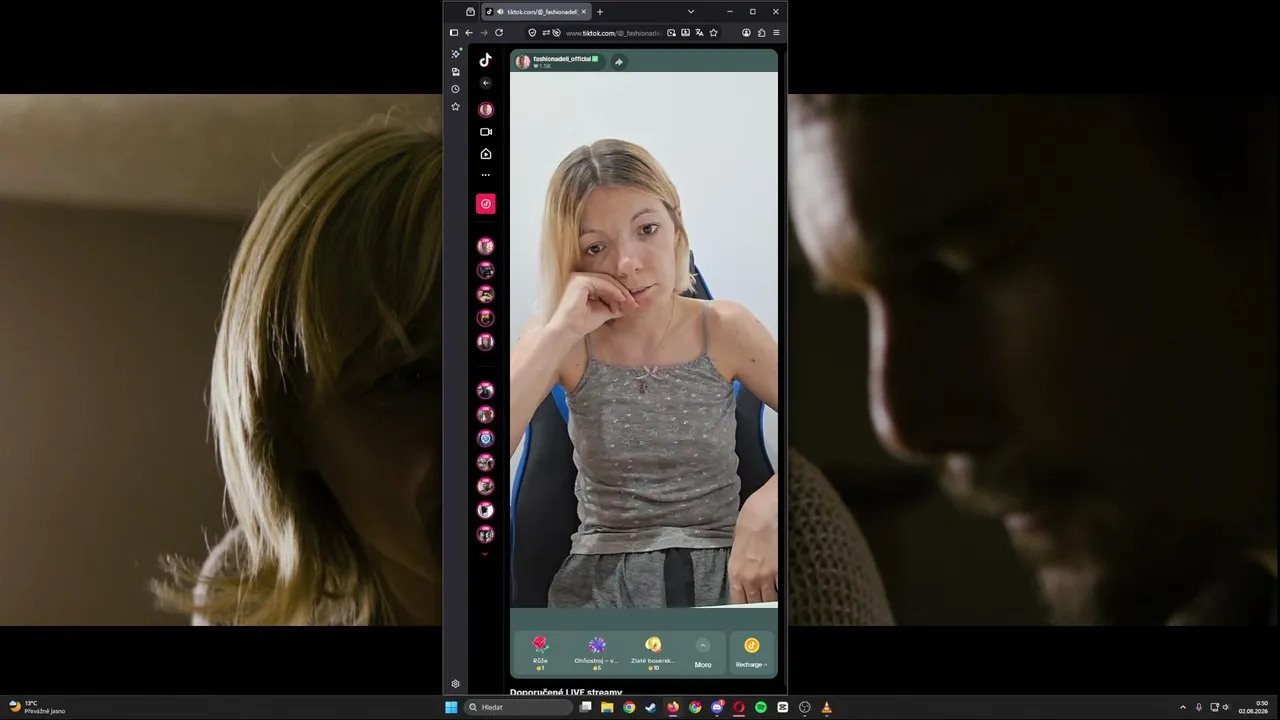Open the Firefox account icon
The image size is (1280, 720).
tap(746, 33)
